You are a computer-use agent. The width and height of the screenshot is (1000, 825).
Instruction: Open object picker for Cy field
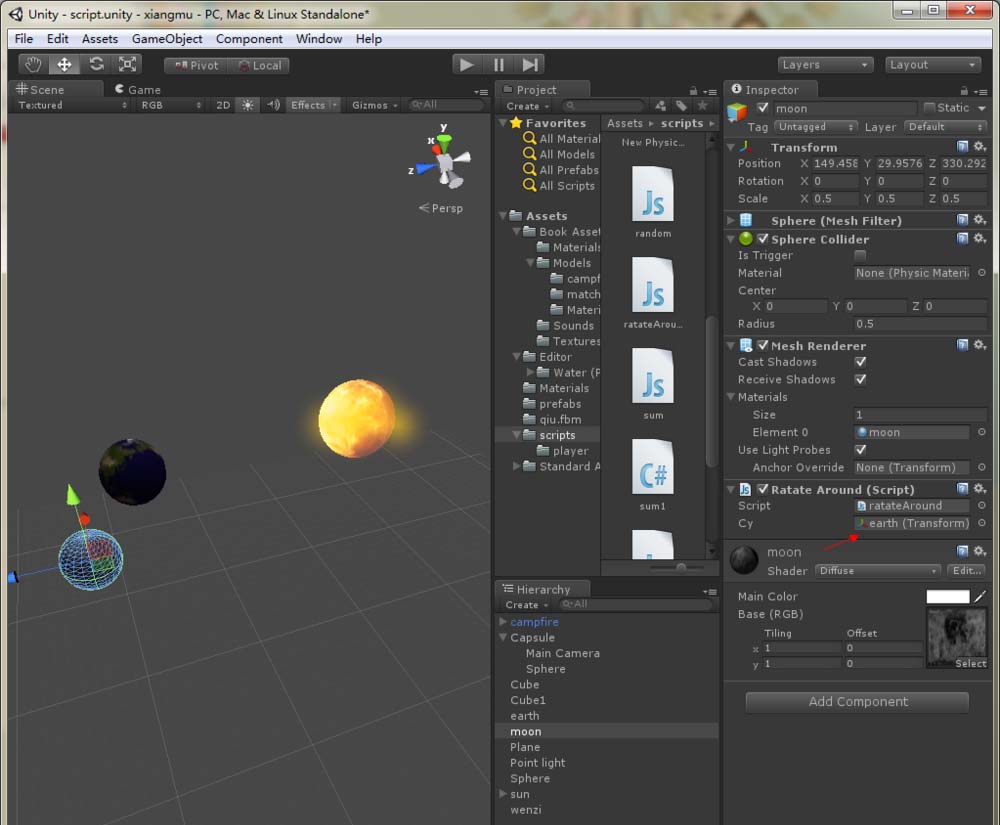click(x=982, y=523)
